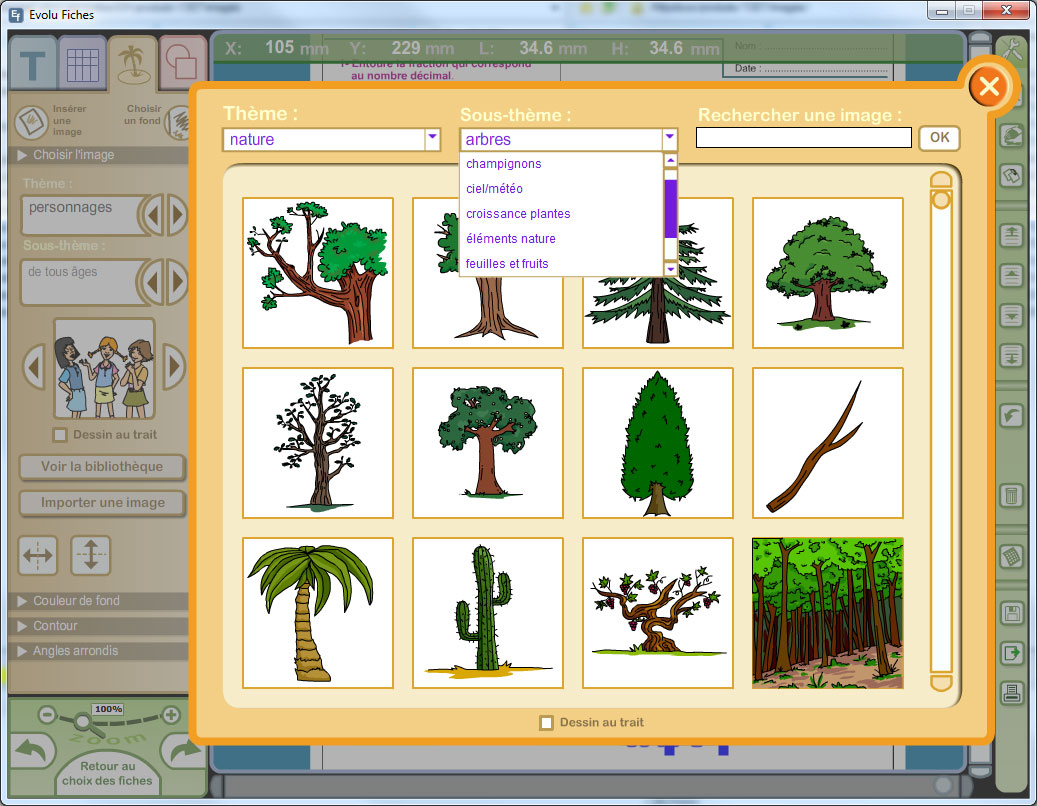Click the floppy disk save icon

pyautogui.click(x=1011, y=614)
